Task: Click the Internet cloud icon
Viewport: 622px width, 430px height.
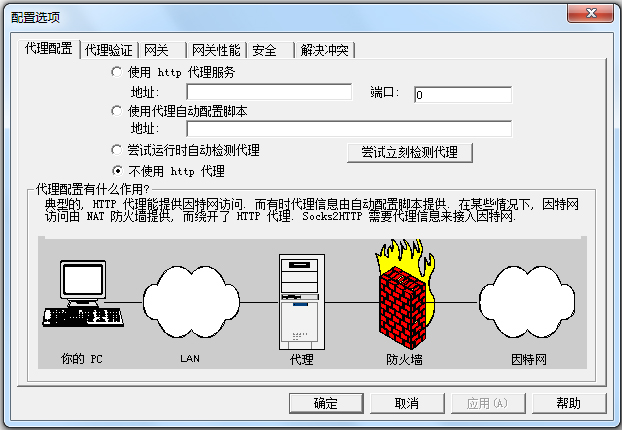Action: pyautogui.click(x=527, y=302)
